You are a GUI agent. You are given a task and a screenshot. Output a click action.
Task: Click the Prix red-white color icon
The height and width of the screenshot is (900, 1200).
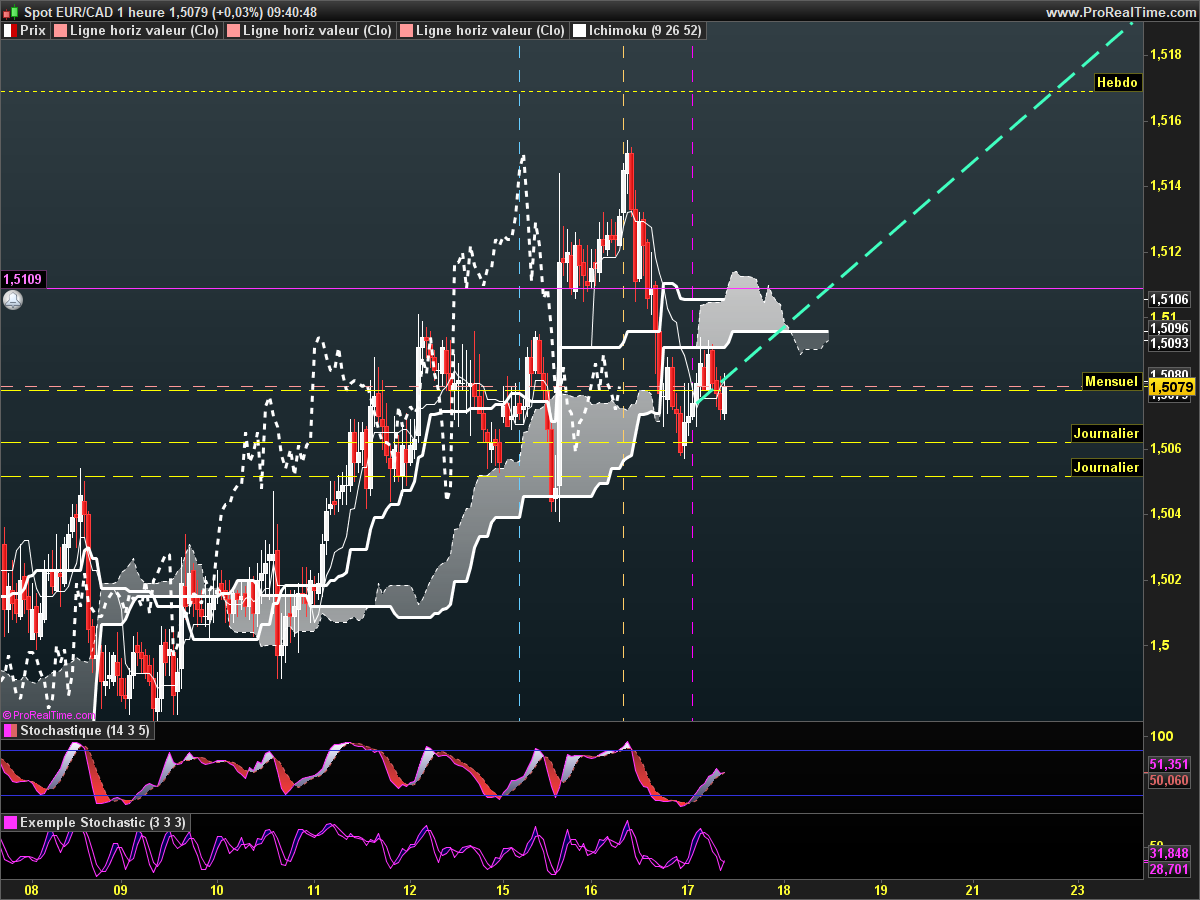click(x=10, y=31)
